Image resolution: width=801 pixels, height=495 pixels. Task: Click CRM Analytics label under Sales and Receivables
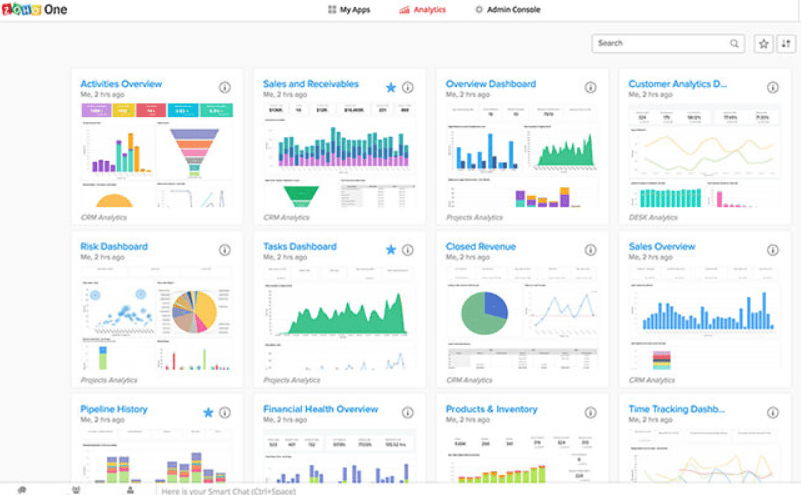pos(286,218)
